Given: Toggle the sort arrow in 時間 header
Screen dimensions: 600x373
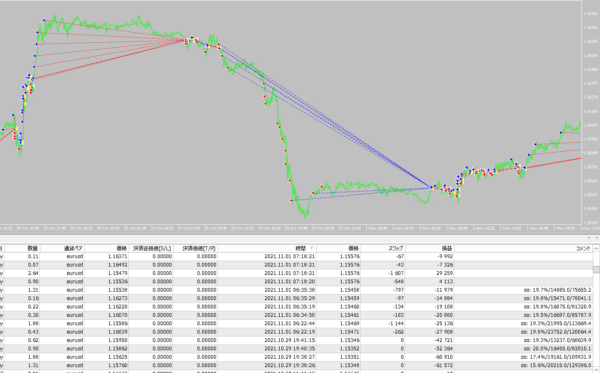Looking at the screenshot, I should 311,249.
